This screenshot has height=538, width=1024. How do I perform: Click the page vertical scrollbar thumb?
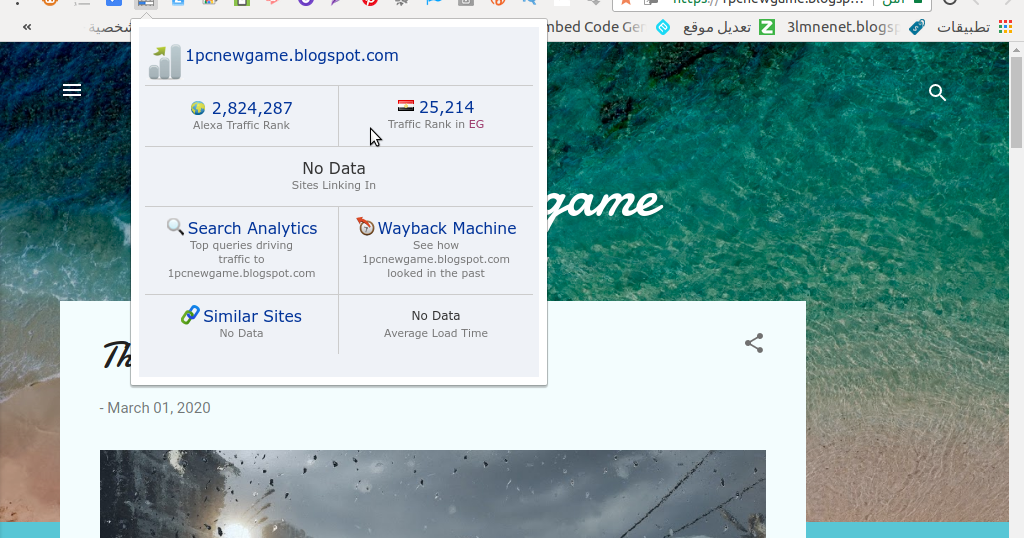click(x=1016, y=103)
